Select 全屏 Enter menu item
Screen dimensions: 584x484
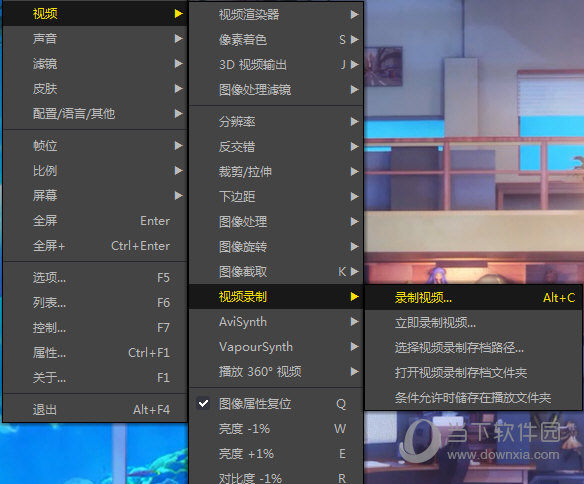(95, 221)
